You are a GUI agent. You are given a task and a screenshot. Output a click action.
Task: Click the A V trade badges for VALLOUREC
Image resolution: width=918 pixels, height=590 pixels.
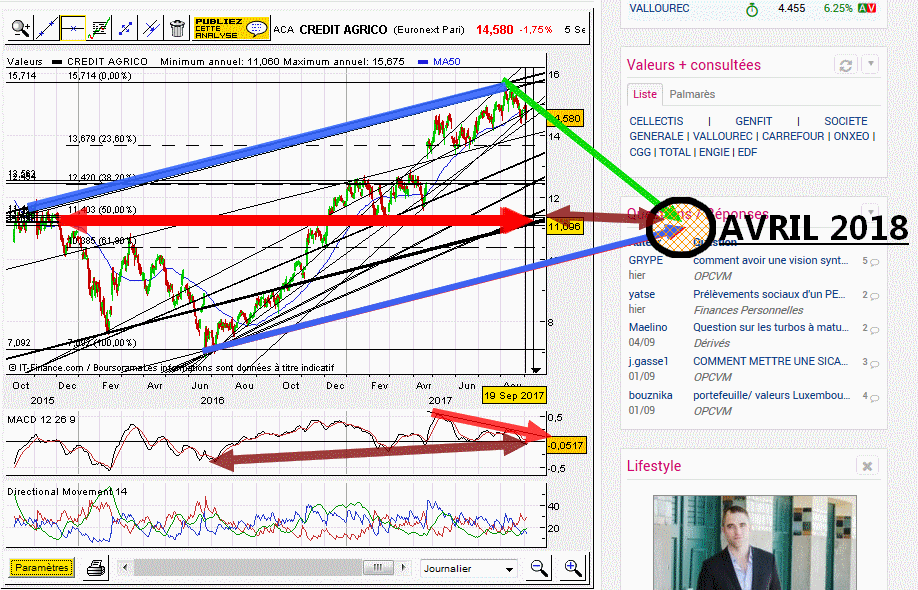pos(867,8)
